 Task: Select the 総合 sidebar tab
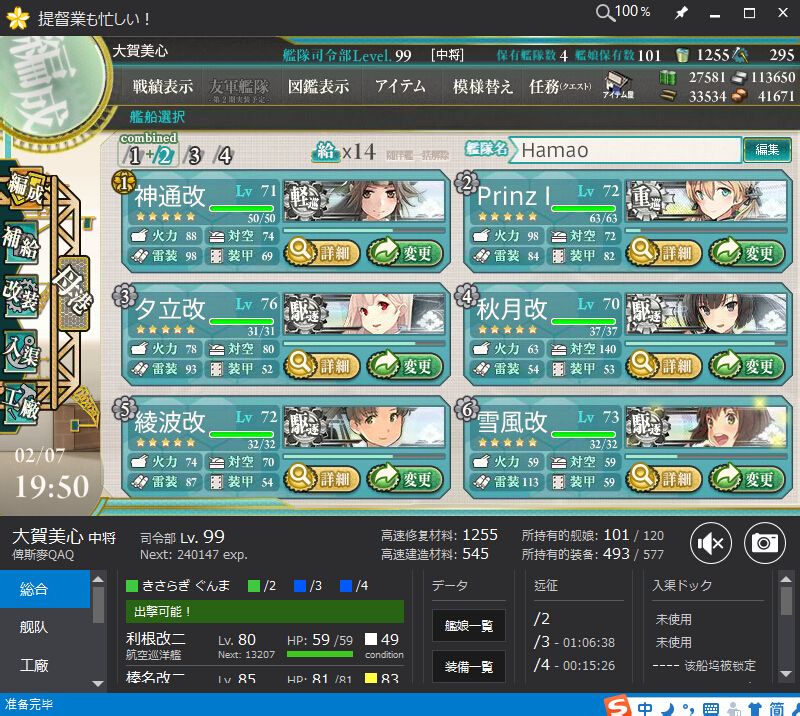point(45,589)
